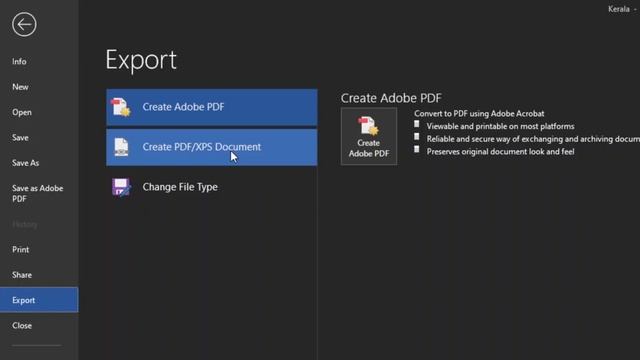Open the Print page
This screenshot has height=360, width=640.
click(20, 249)
